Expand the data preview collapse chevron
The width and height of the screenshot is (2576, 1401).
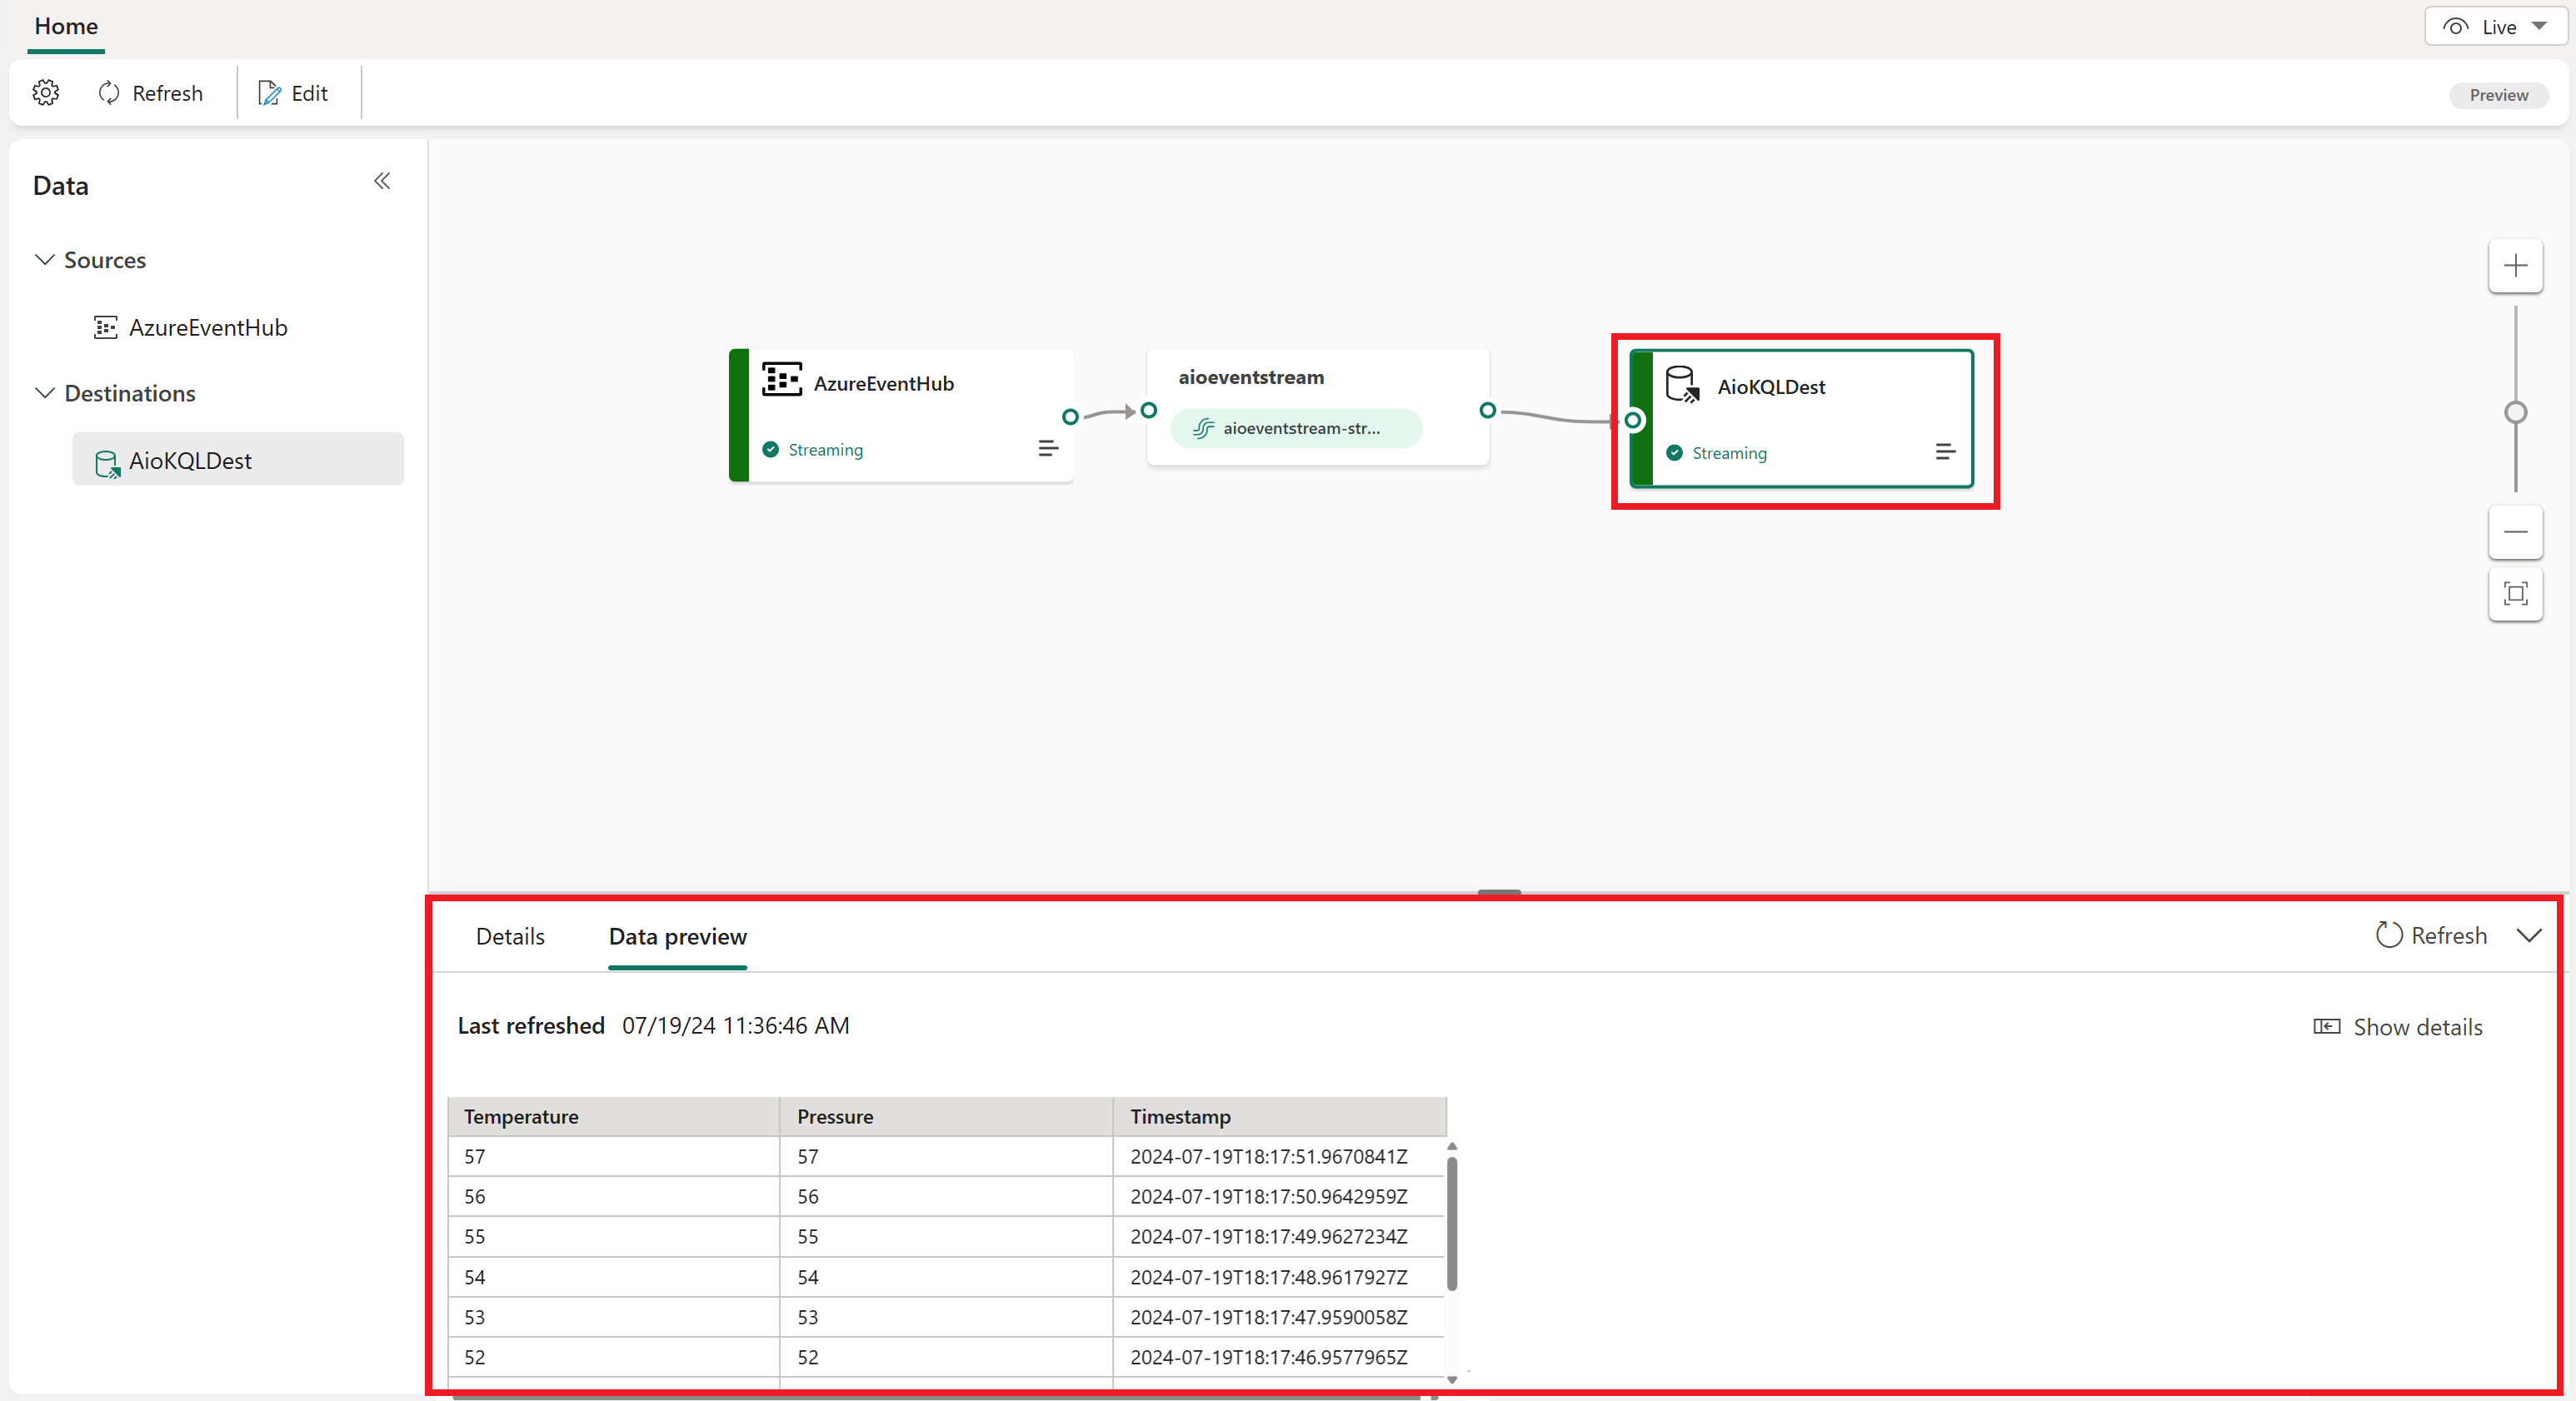tap(2531, 935)
